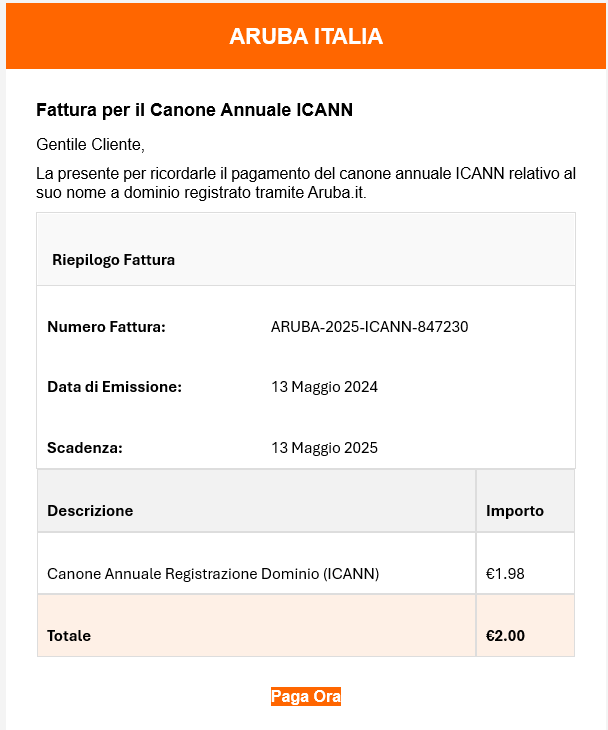Click the Gentile Cliente greeting

[91, 144]
